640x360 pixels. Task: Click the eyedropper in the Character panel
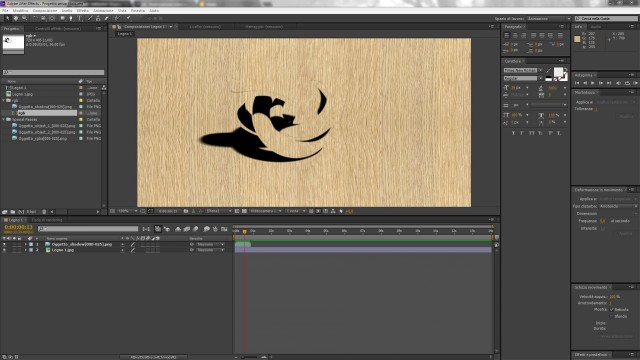(548, 71)
